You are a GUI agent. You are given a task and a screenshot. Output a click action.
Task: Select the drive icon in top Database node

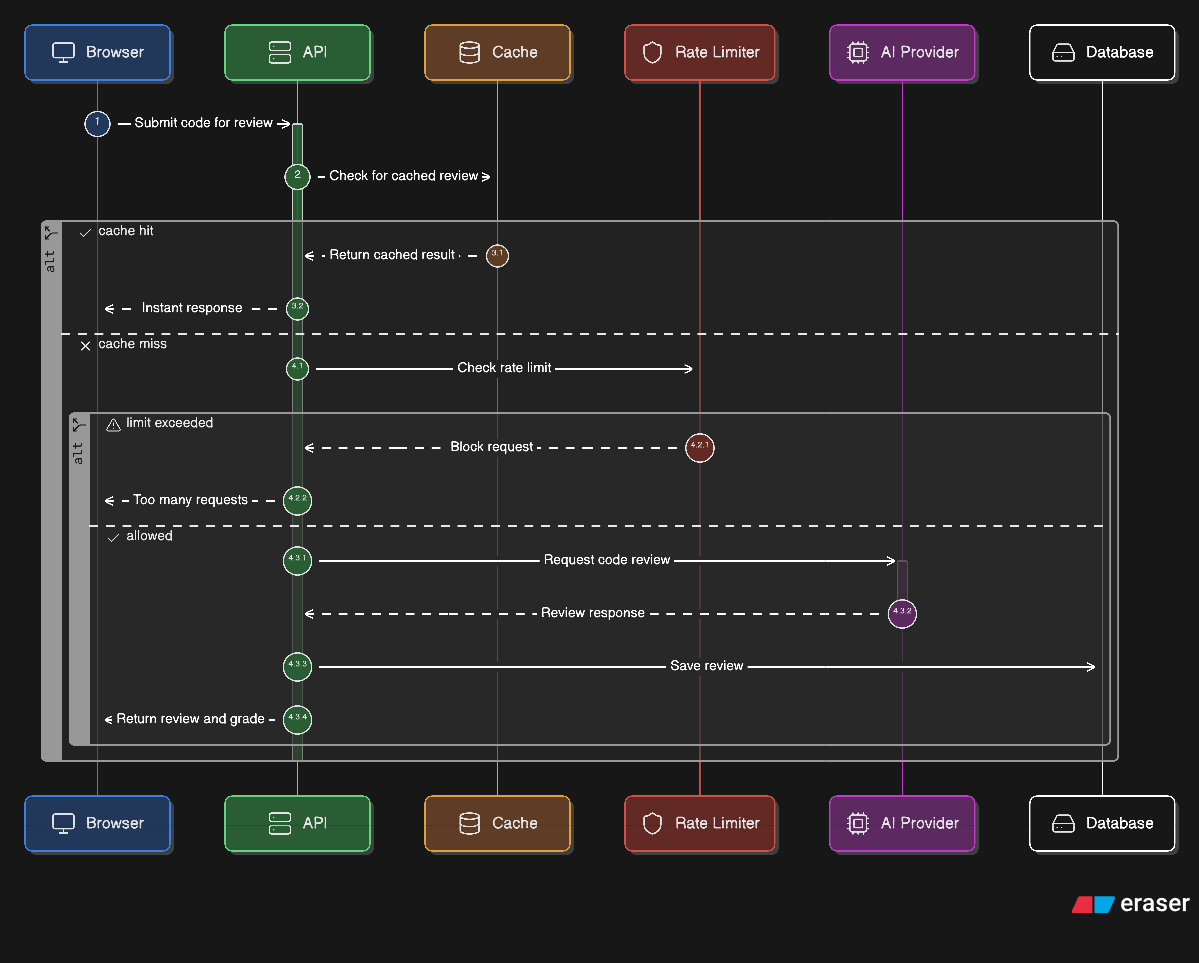[1063, 53]
